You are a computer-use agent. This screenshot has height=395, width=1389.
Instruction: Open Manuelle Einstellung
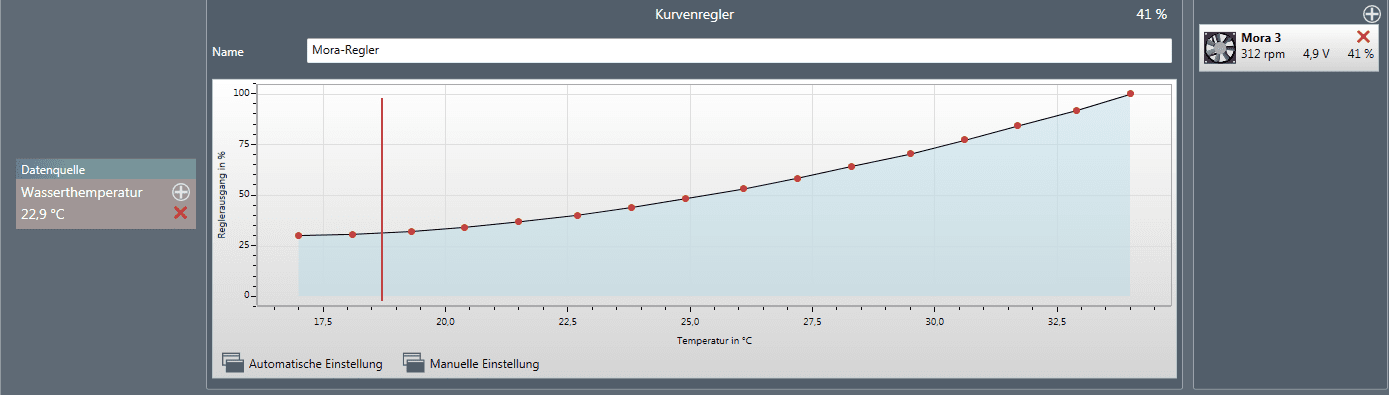click(x=470, y=364)
